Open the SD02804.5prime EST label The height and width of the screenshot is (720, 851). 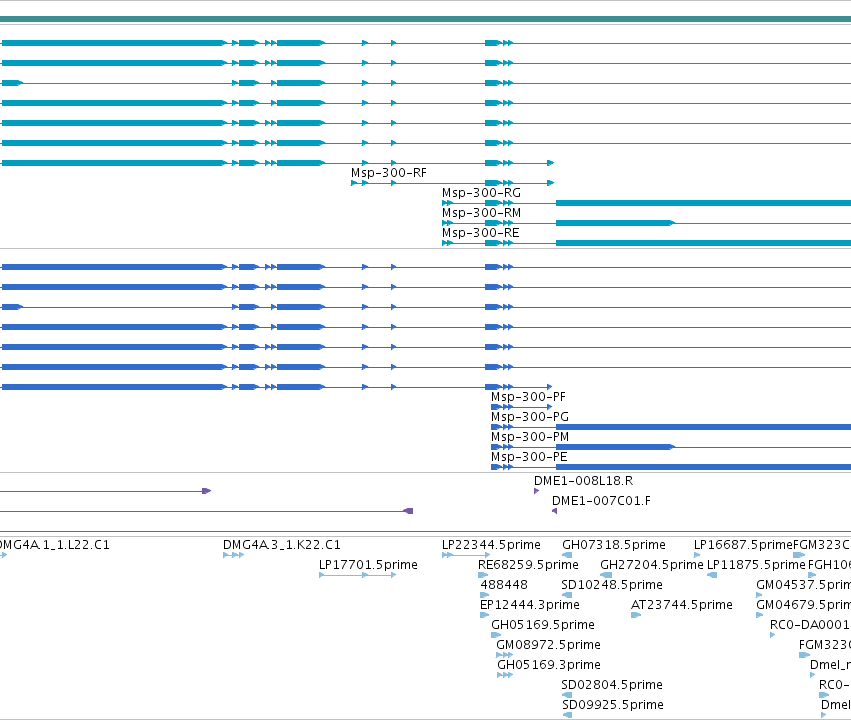point(612,685)
